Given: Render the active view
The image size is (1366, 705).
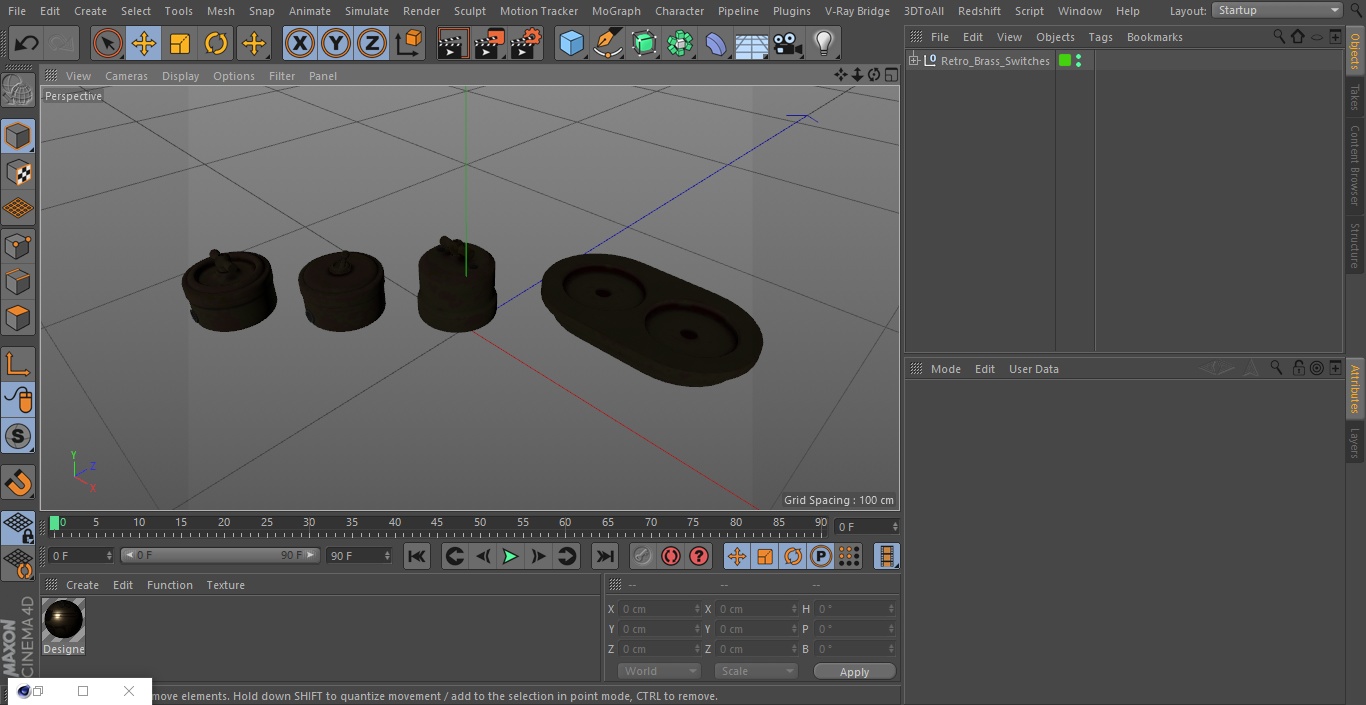Looking at the screenshot, I should (x=453, y=43).
